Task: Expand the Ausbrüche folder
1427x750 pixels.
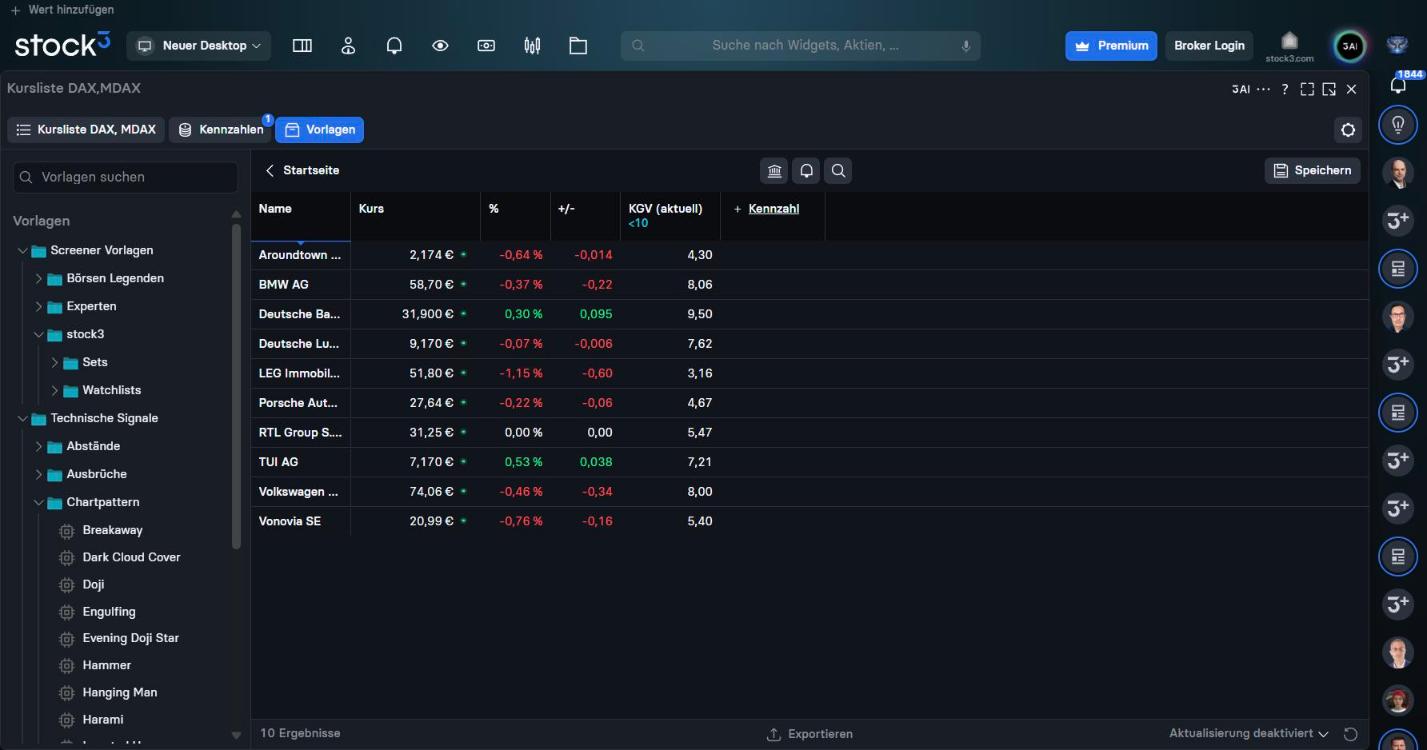Action: point(39,475)
